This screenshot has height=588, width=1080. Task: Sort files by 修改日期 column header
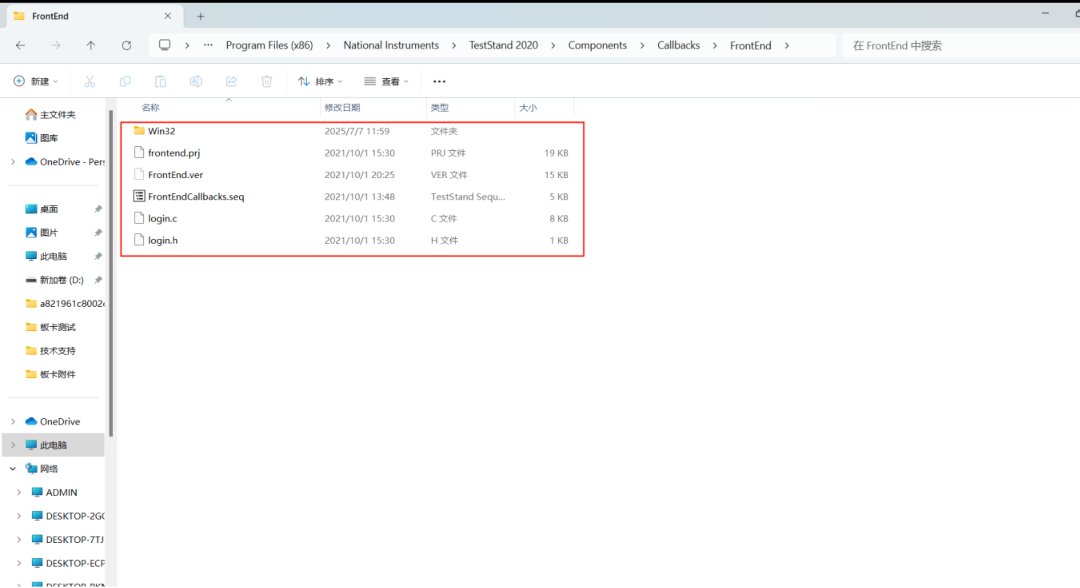click(x=342, y=107)
